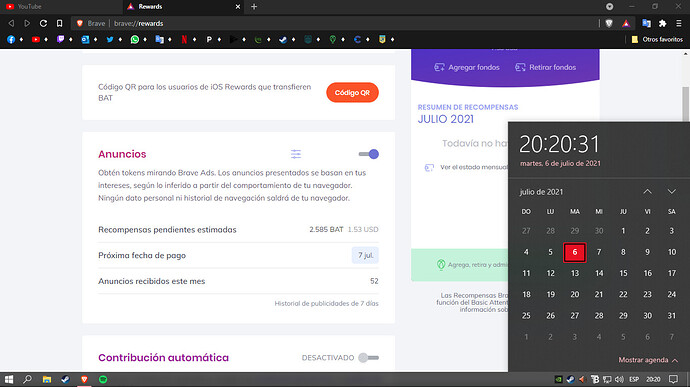Select July 31 in the calendar
690x387 pixels.
[x=672, y=316]
